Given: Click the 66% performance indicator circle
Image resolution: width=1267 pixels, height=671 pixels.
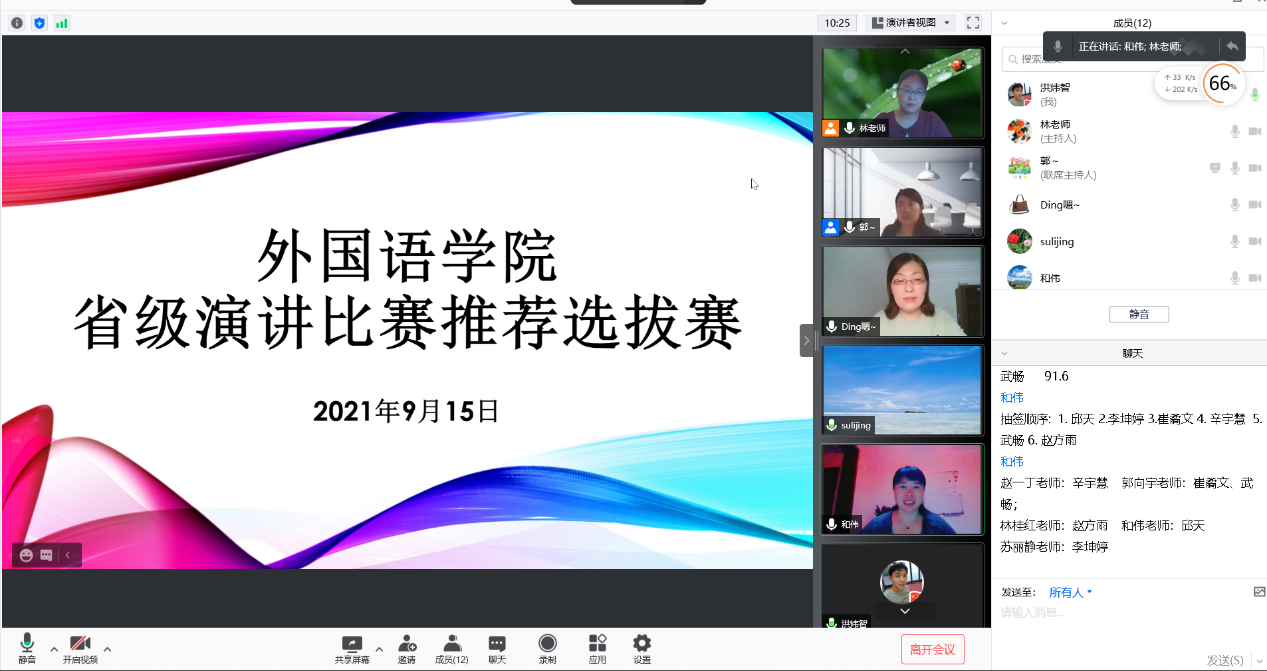Looking at the screenshot, I should [x=1222, y=84].
